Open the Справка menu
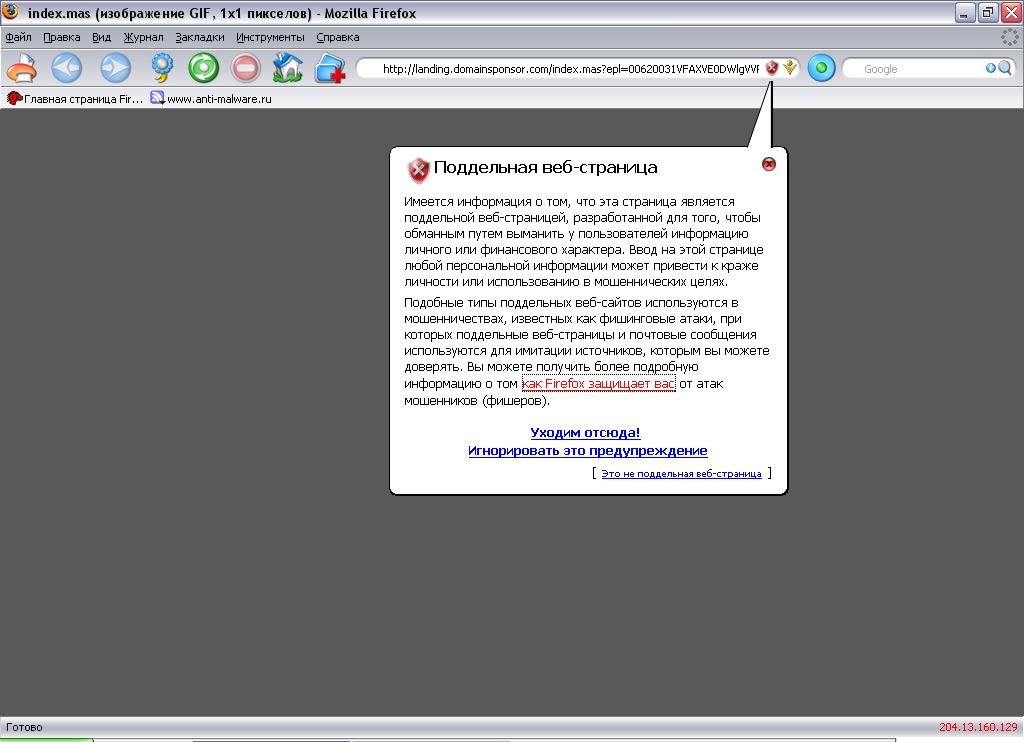1024x742 pixels. click(338, 37)
